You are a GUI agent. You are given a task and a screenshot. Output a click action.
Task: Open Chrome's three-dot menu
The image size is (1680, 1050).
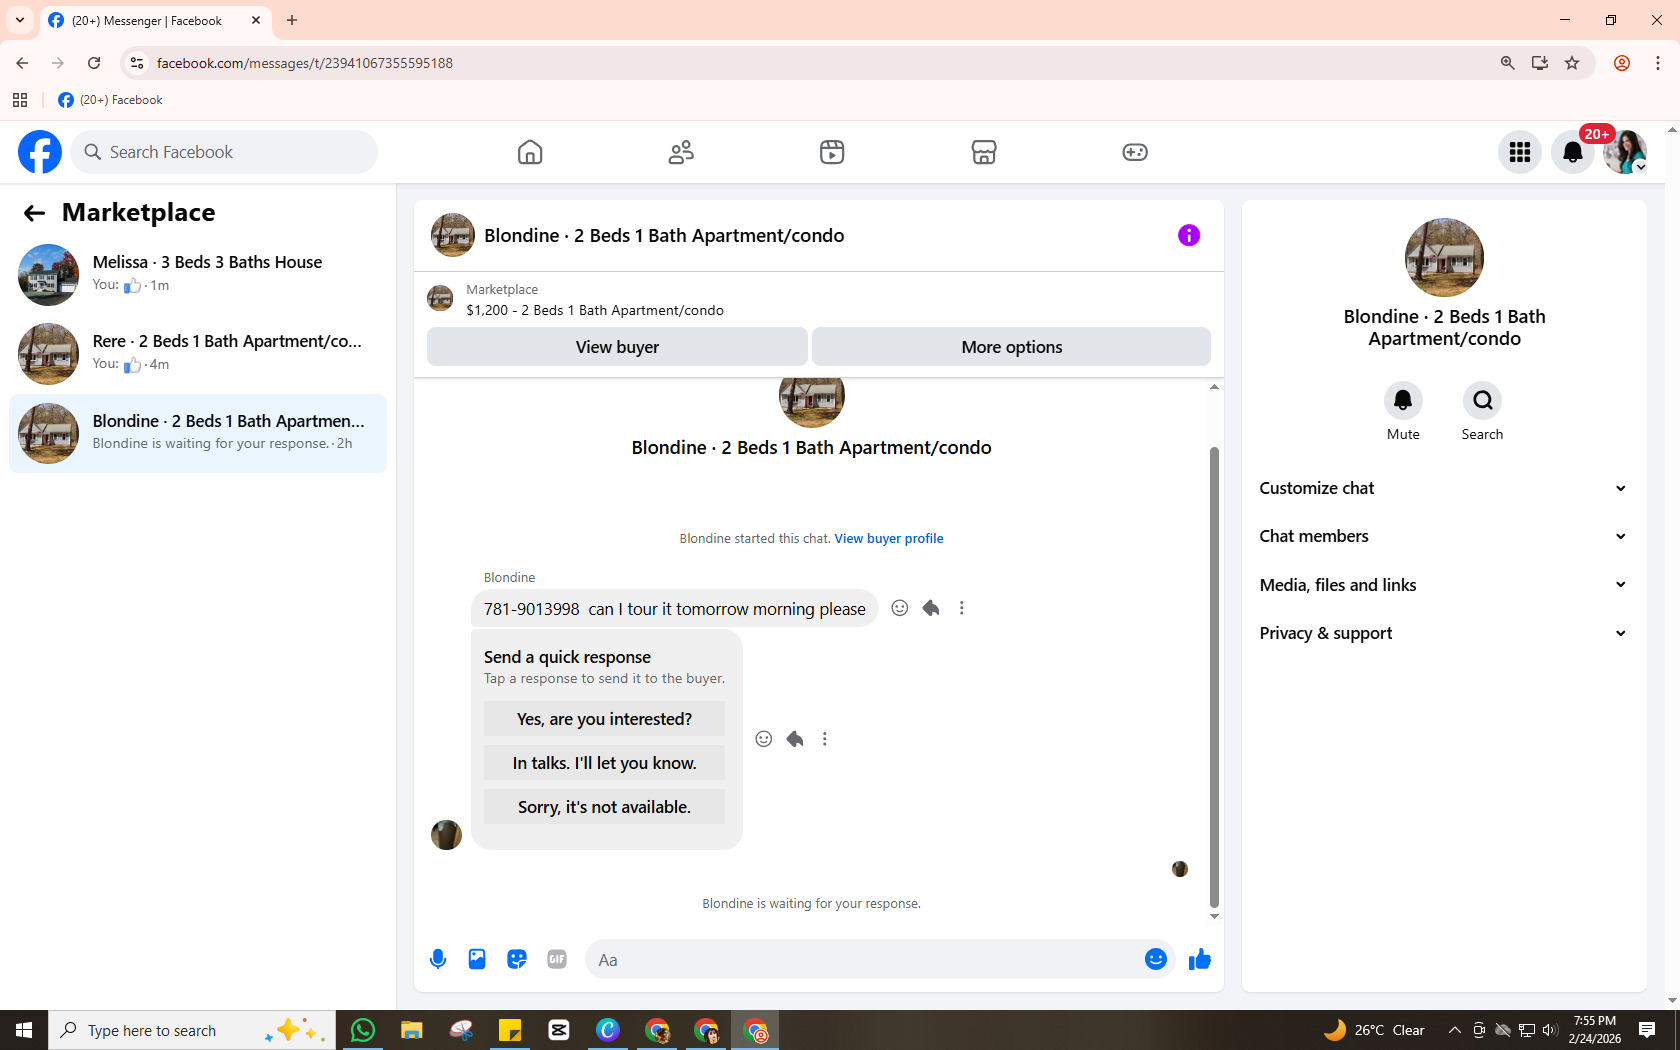(1658, 63)
